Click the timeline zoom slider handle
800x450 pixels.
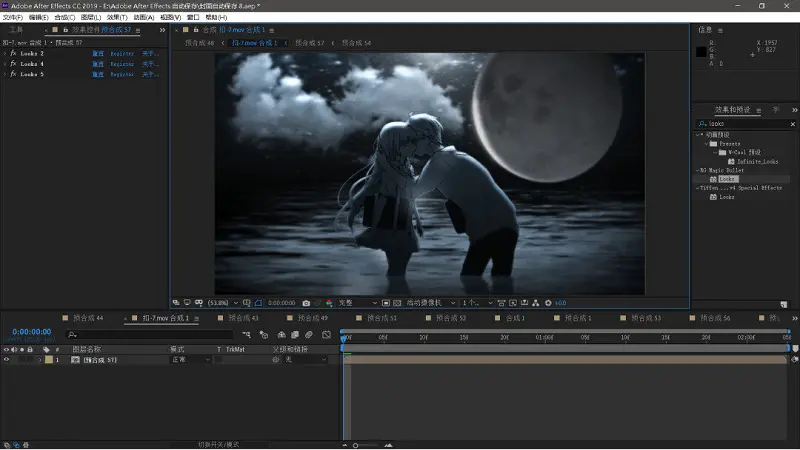[x=356, y=445]
